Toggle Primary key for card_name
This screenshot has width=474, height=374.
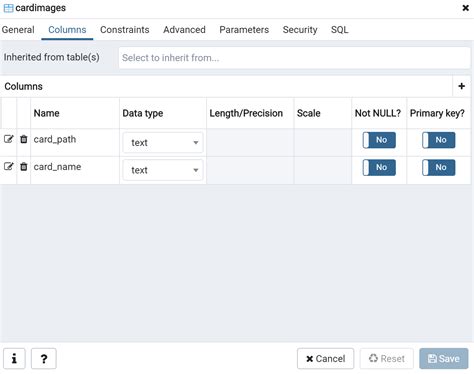coord(439,167)
